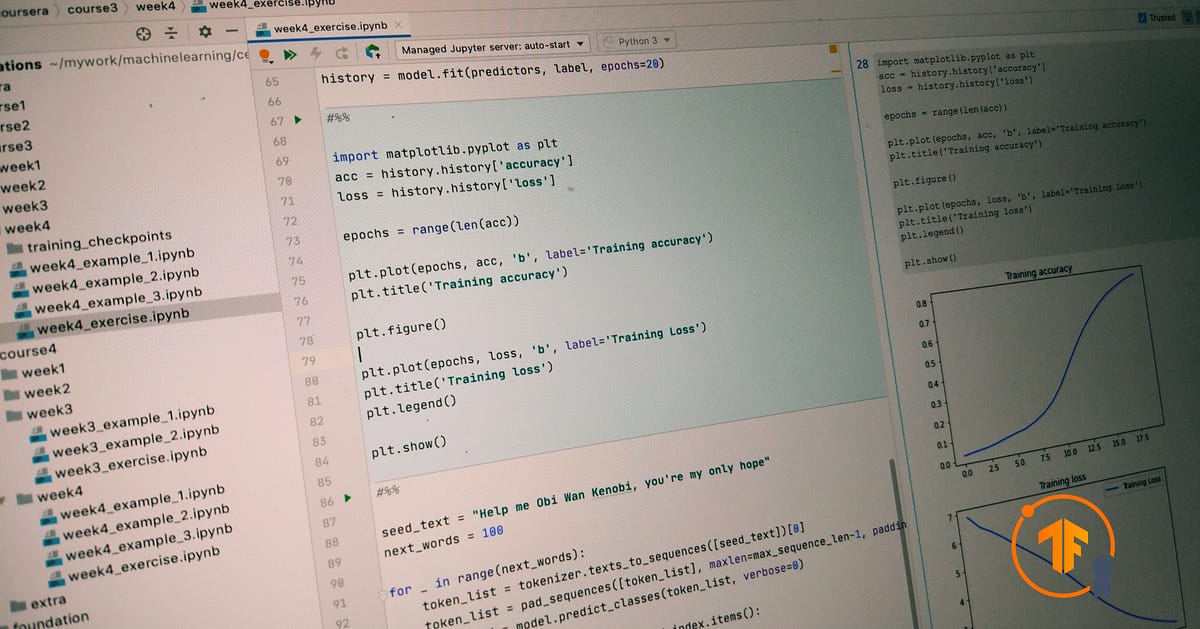The width and height of the screenshot is (1200, 629).
Task: Run the seed_text cell with its gutter arrow
Action: point(347,496)
